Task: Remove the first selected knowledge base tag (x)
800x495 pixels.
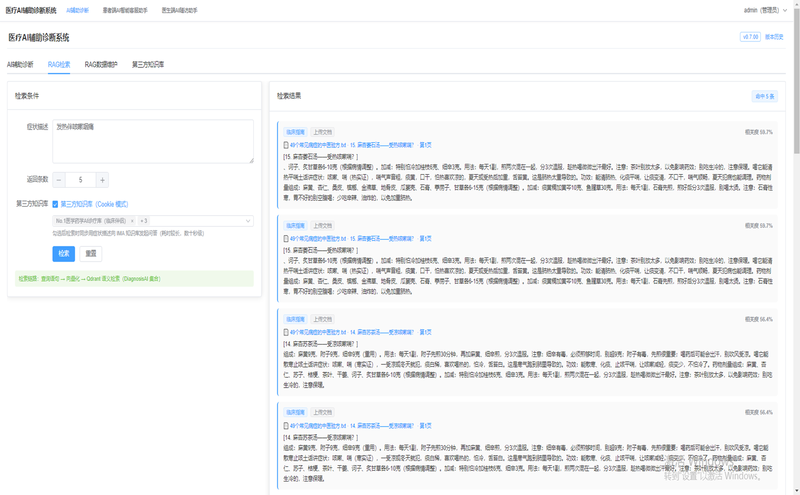Action: [x=132, y=221]
